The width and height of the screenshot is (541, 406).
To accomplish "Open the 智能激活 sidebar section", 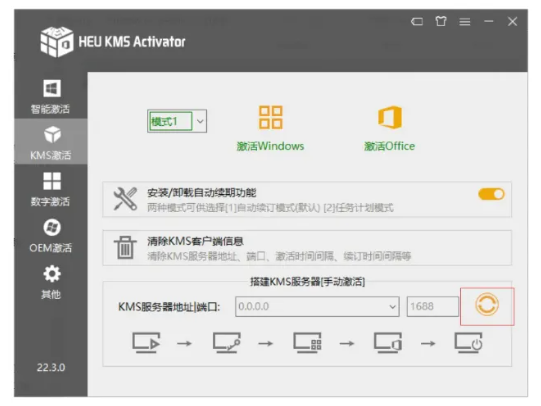I will click(51, 97).
